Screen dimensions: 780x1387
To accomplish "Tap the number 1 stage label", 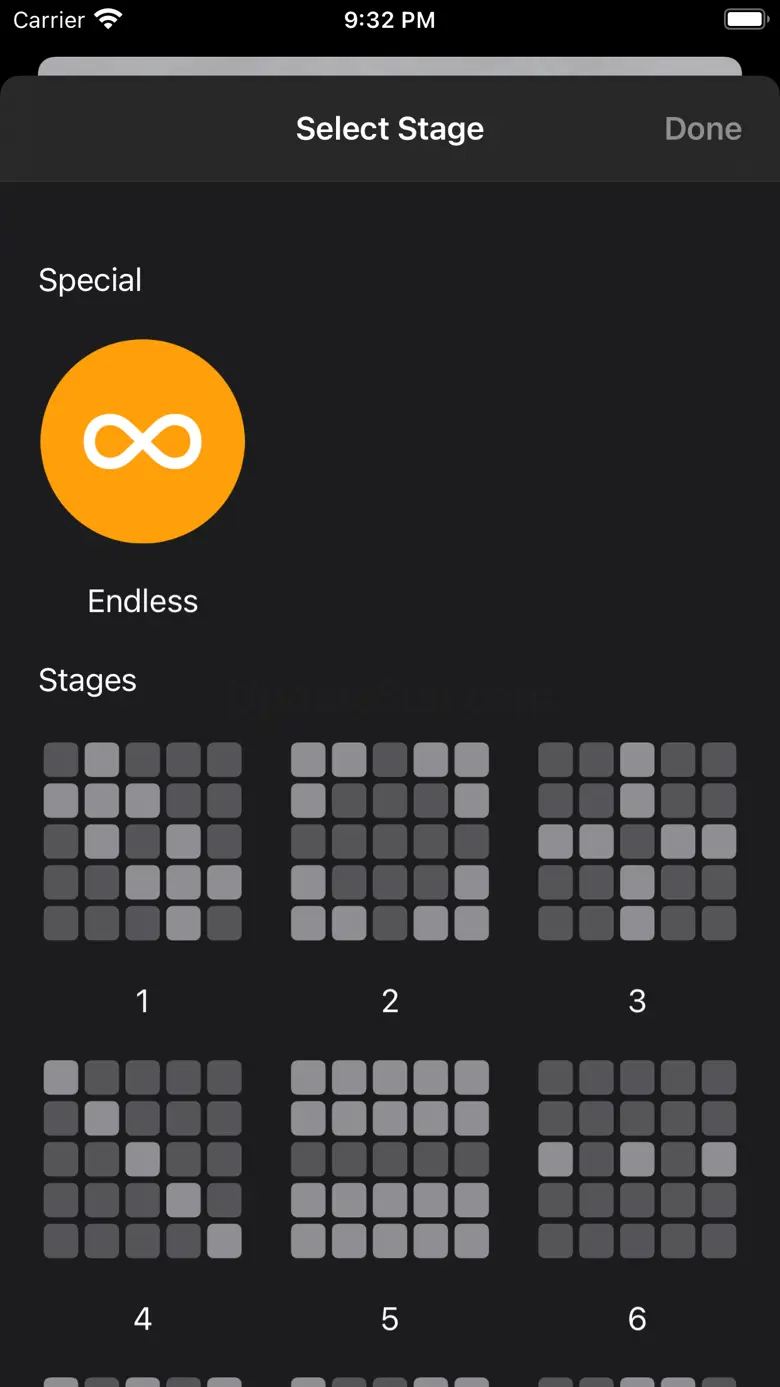I will pos(142,1001).
